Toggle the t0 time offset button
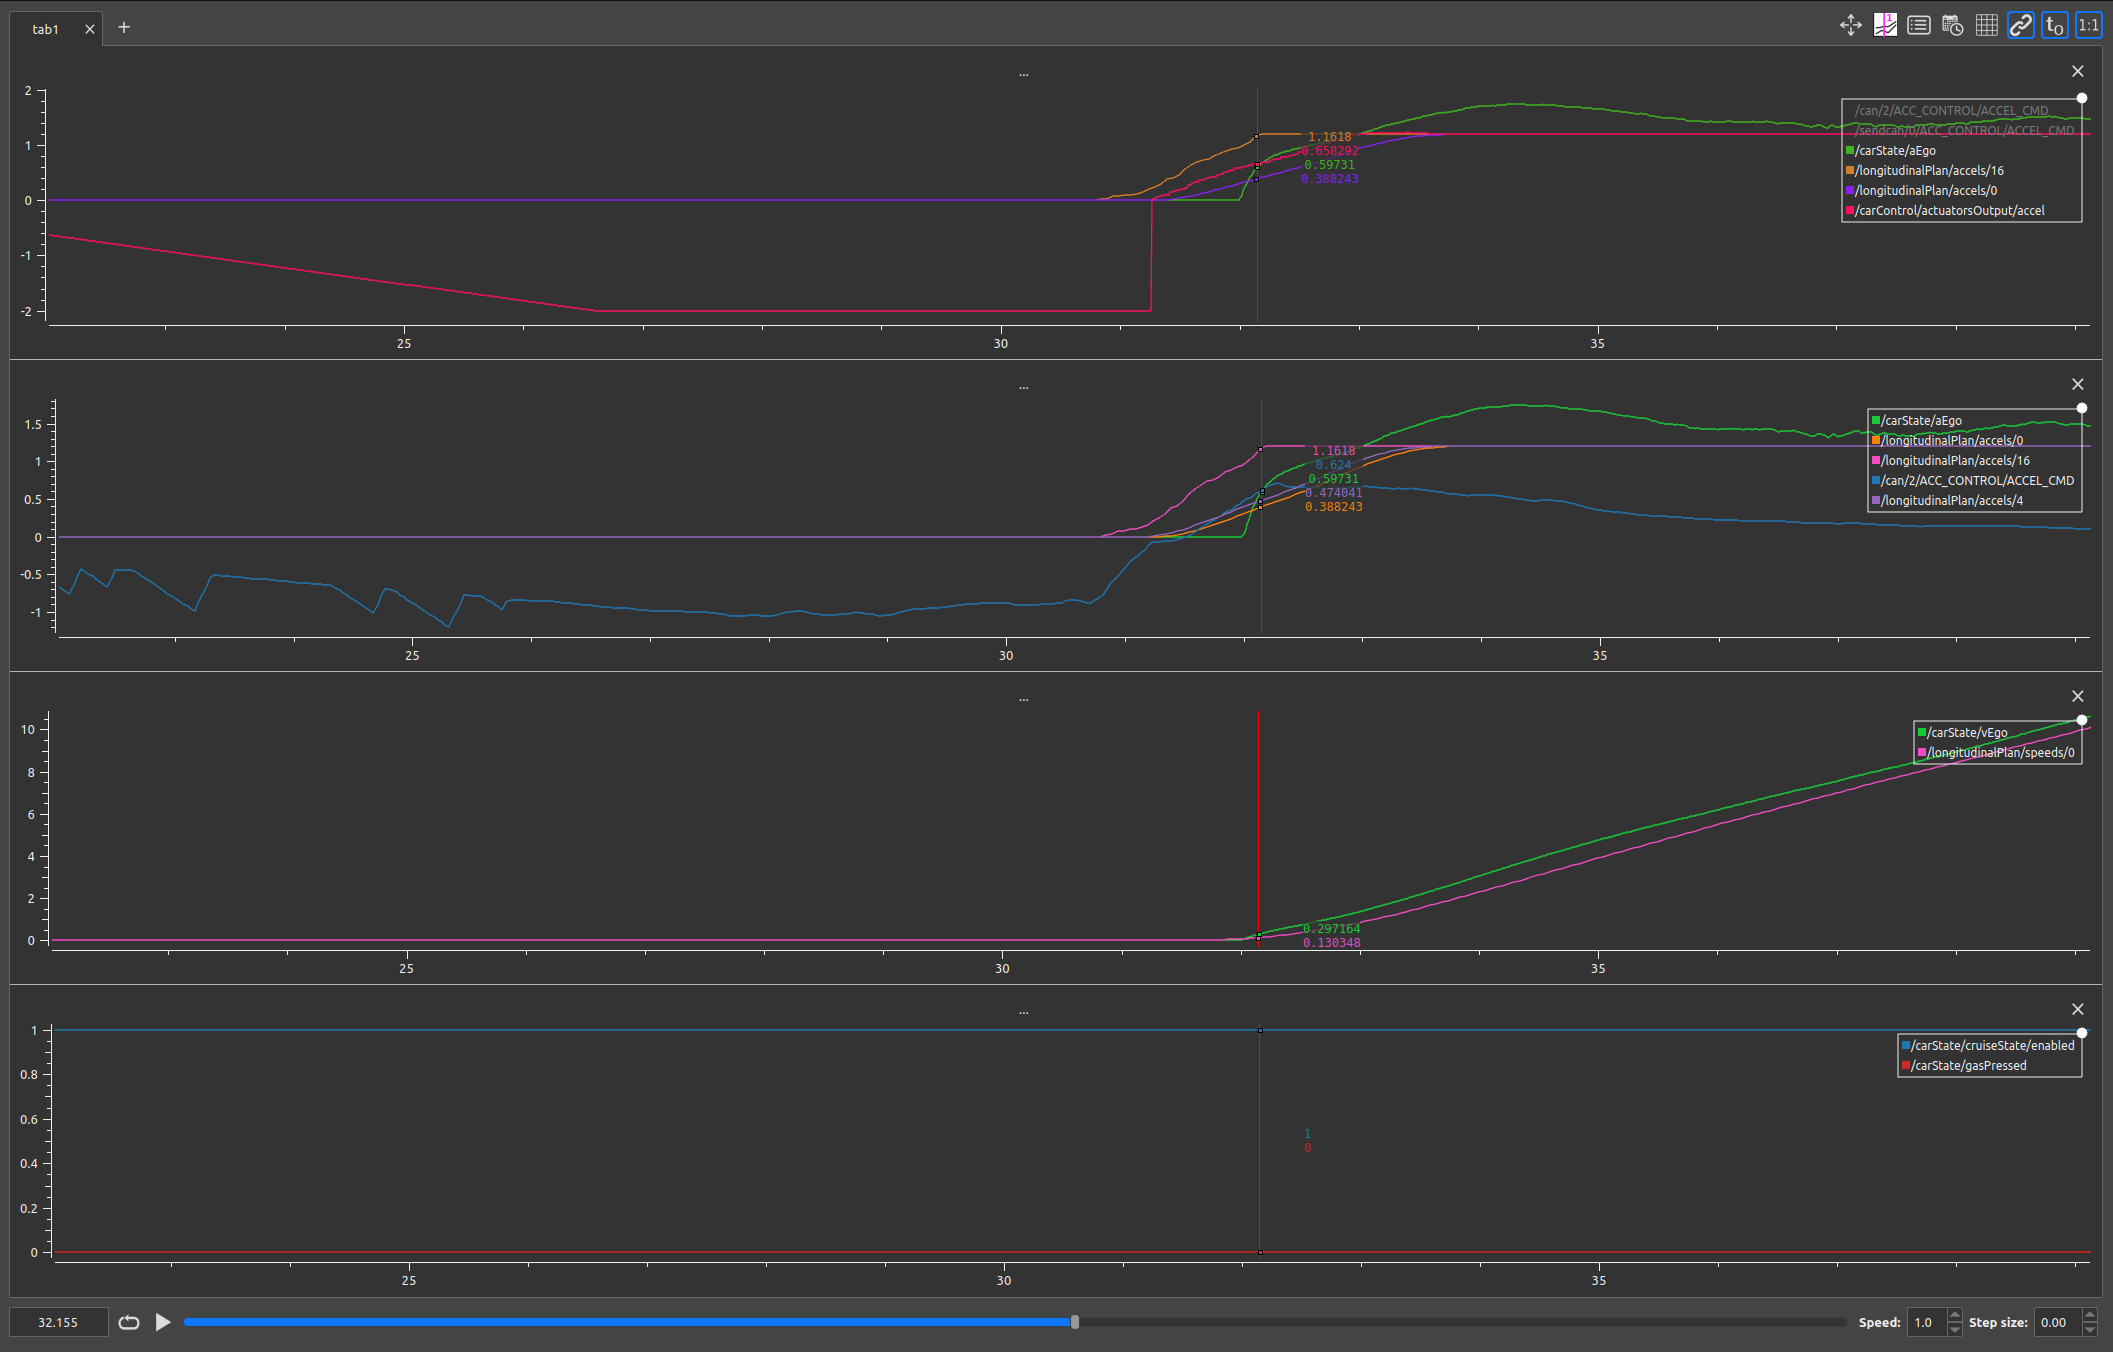Screen dimensions: 2113x1352 (2054, 26)
